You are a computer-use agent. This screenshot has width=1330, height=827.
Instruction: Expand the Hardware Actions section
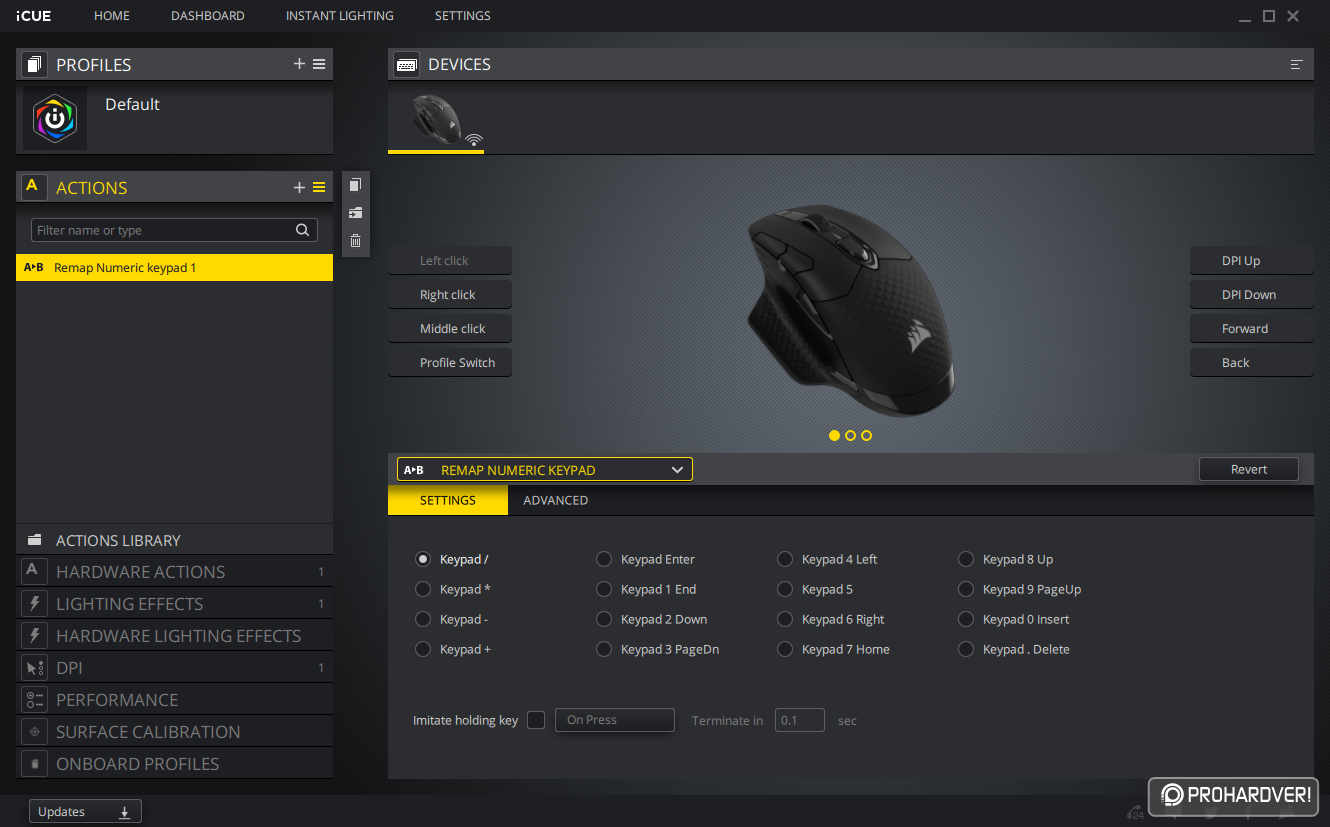click(x=174, y=572)
